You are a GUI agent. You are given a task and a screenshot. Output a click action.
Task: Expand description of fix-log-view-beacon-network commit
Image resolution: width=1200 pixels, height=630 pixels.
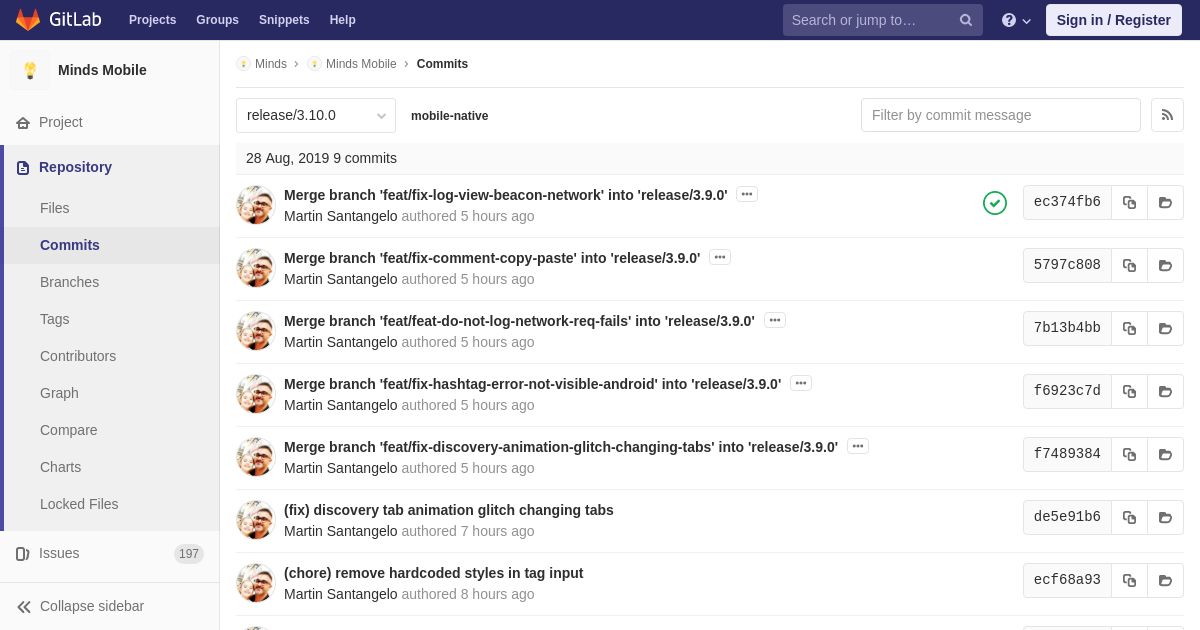click(747, 194)
